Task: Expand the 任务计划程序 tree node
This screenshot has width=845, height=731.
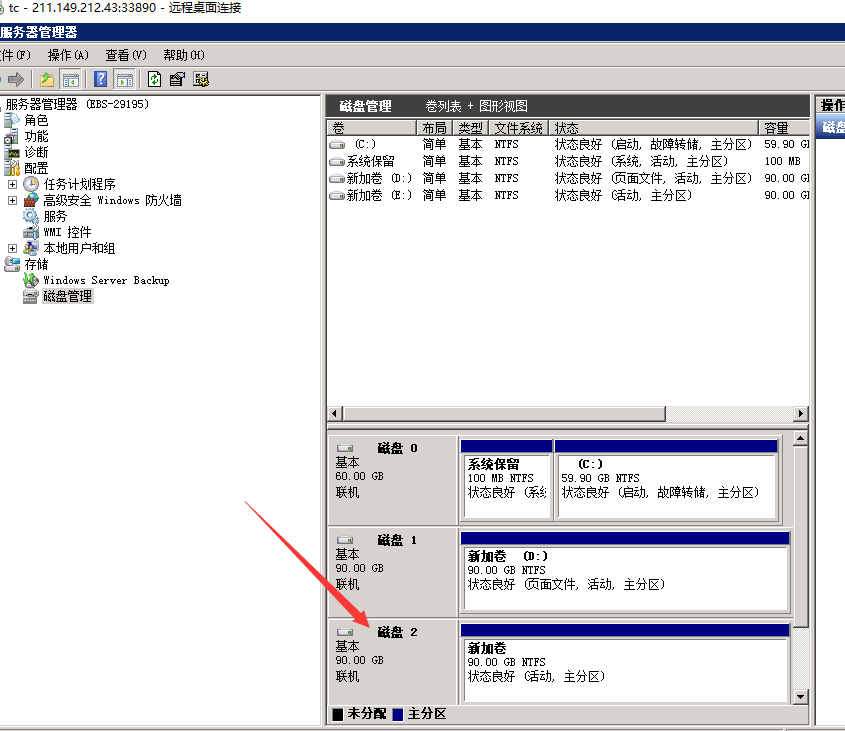Action: (x=12, y=184)
